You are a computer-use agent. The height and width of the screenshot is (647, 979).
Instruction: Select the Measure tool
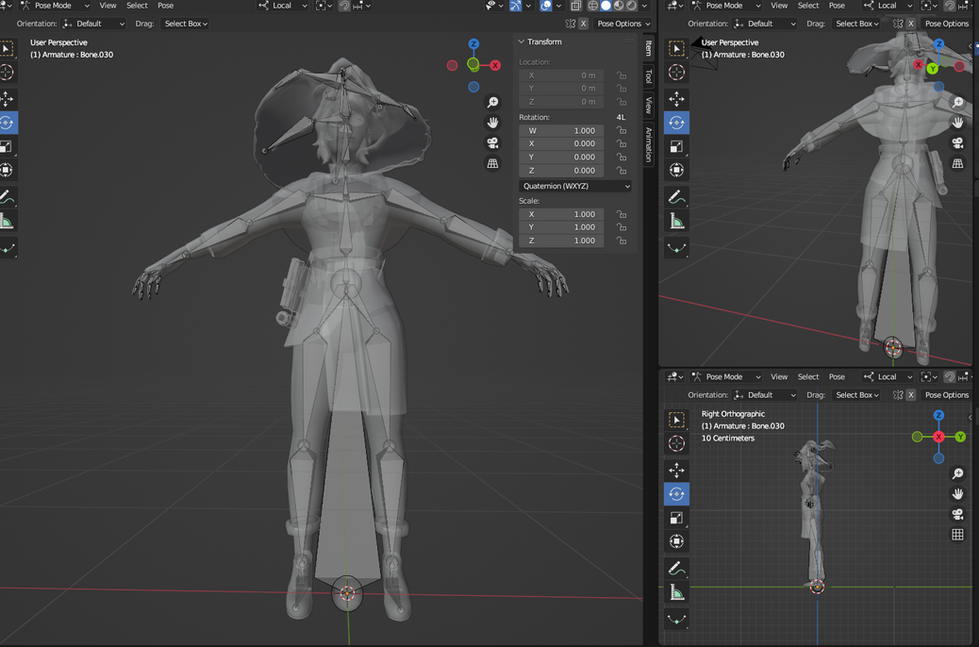8,219
